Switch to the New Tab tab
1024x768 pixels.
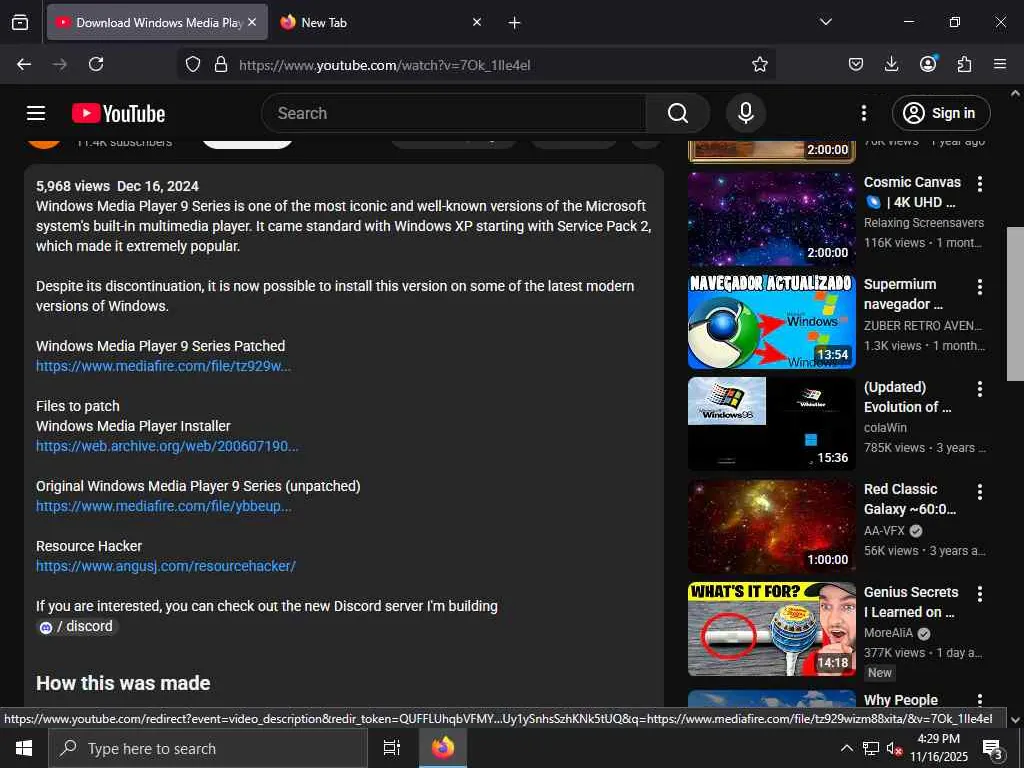click(382, 22)
